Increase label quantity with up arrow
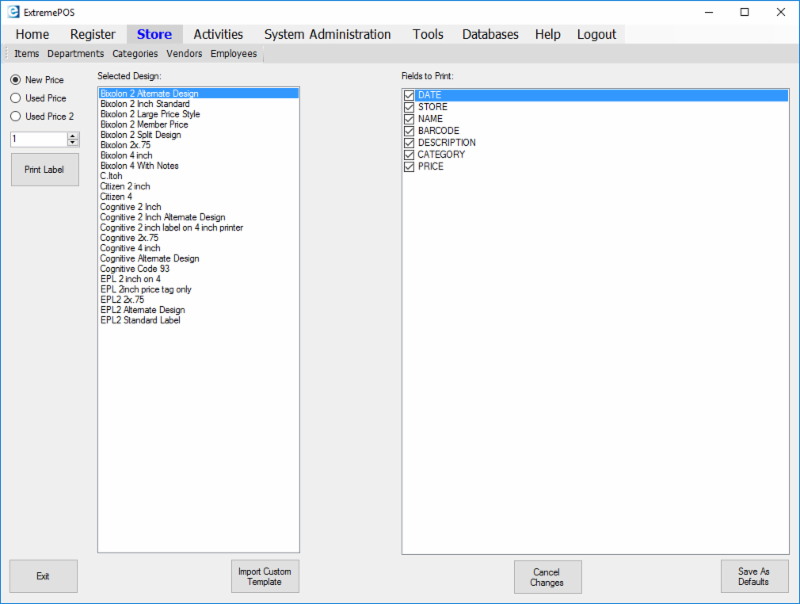The image size is (800, 604). coord(73,136)
